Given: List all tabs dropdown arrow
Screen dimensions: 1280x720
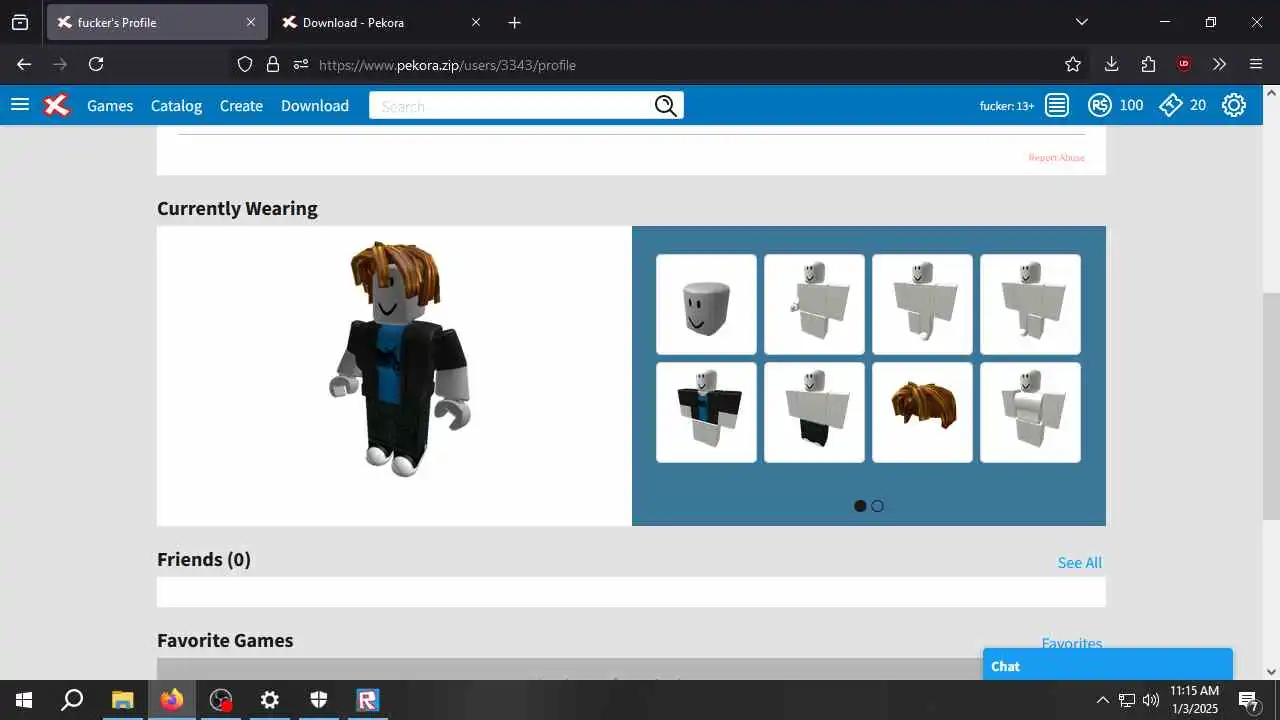Looking at the screenshot, I should pyautogui.click(x=1081, y=22).
